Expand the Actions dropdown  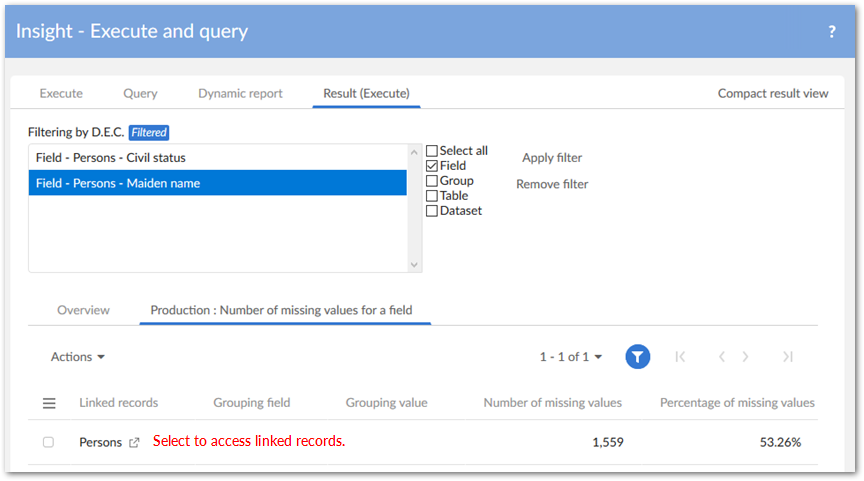pos(78,357)
